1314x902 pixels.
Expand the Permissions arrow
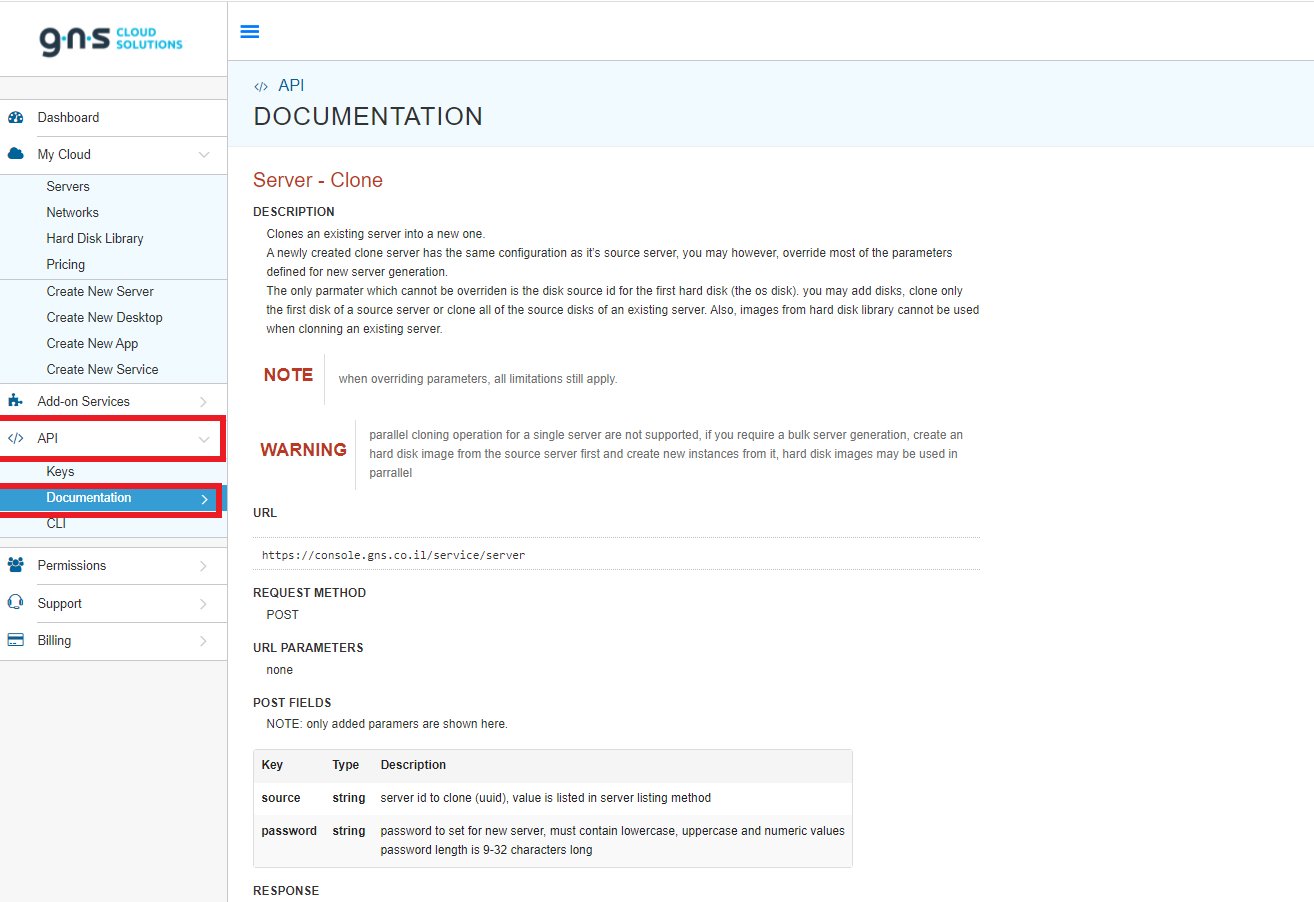click(x=204, y=566)
